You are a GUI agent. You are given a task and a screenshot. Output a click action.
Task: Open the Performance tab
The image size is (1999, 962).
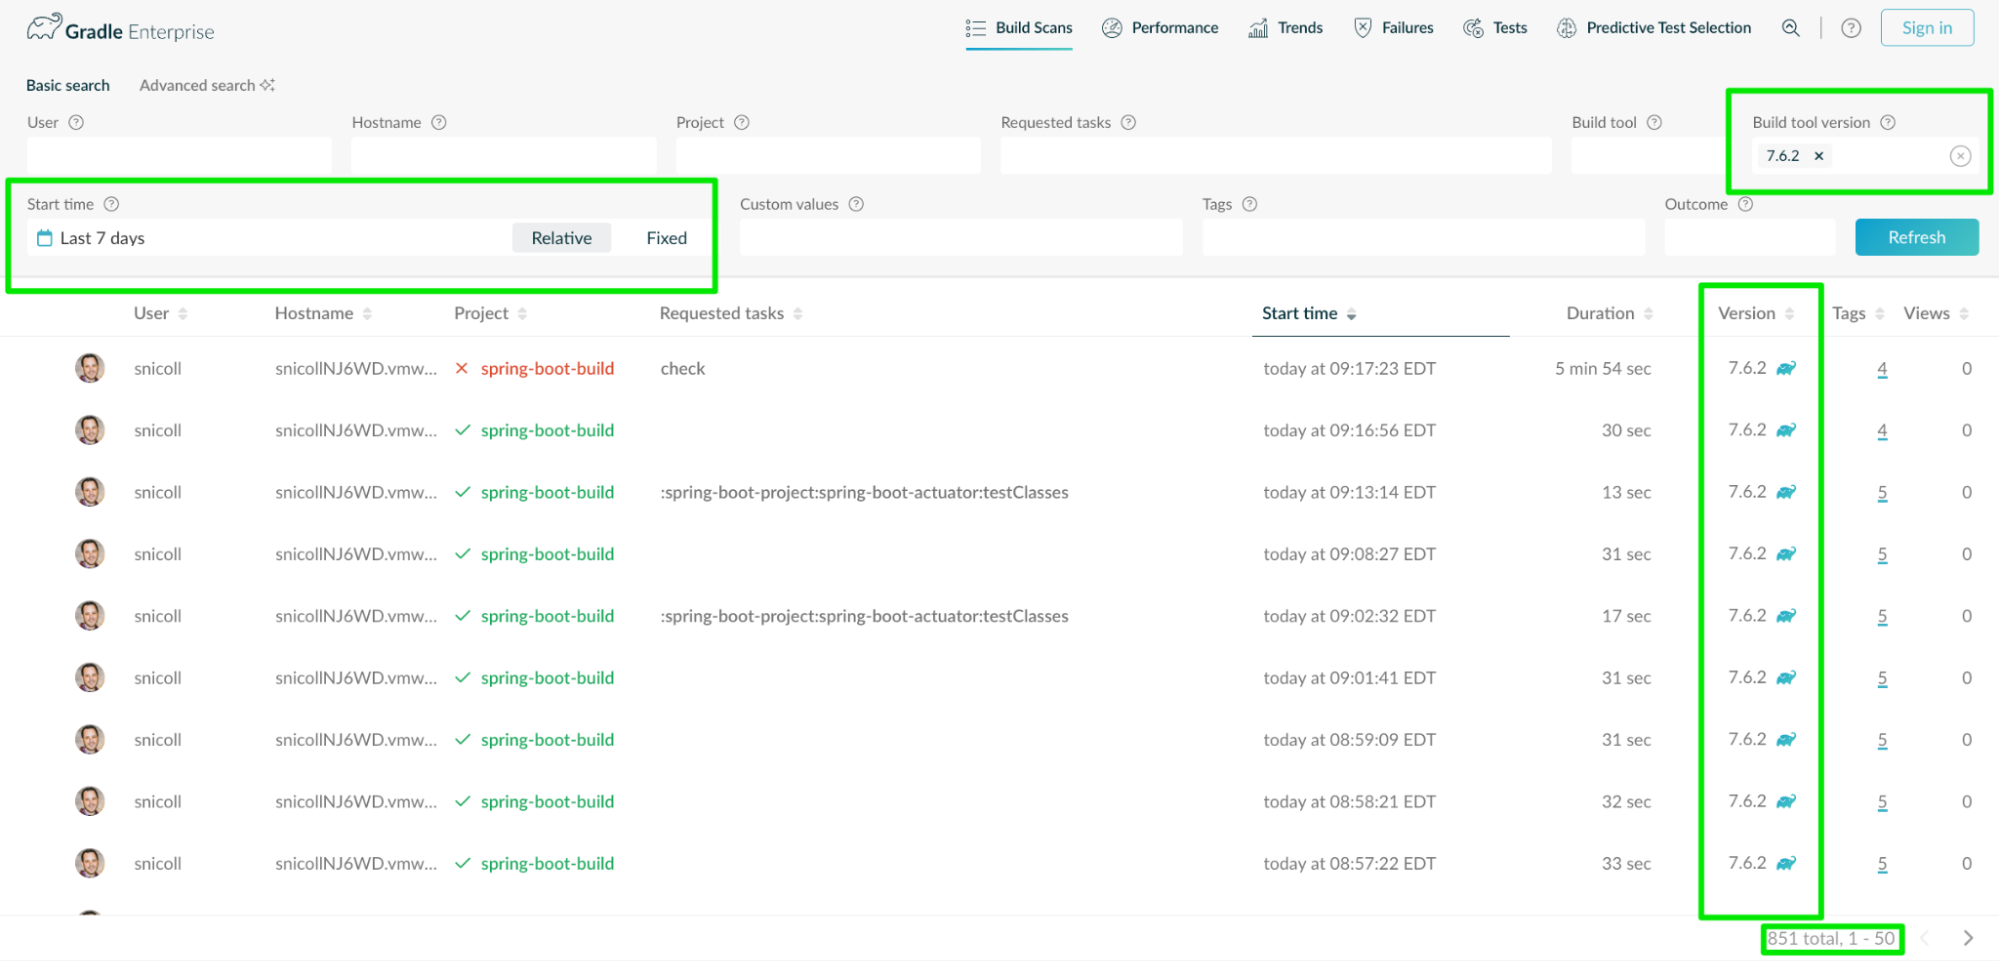tap(1160, 28)
